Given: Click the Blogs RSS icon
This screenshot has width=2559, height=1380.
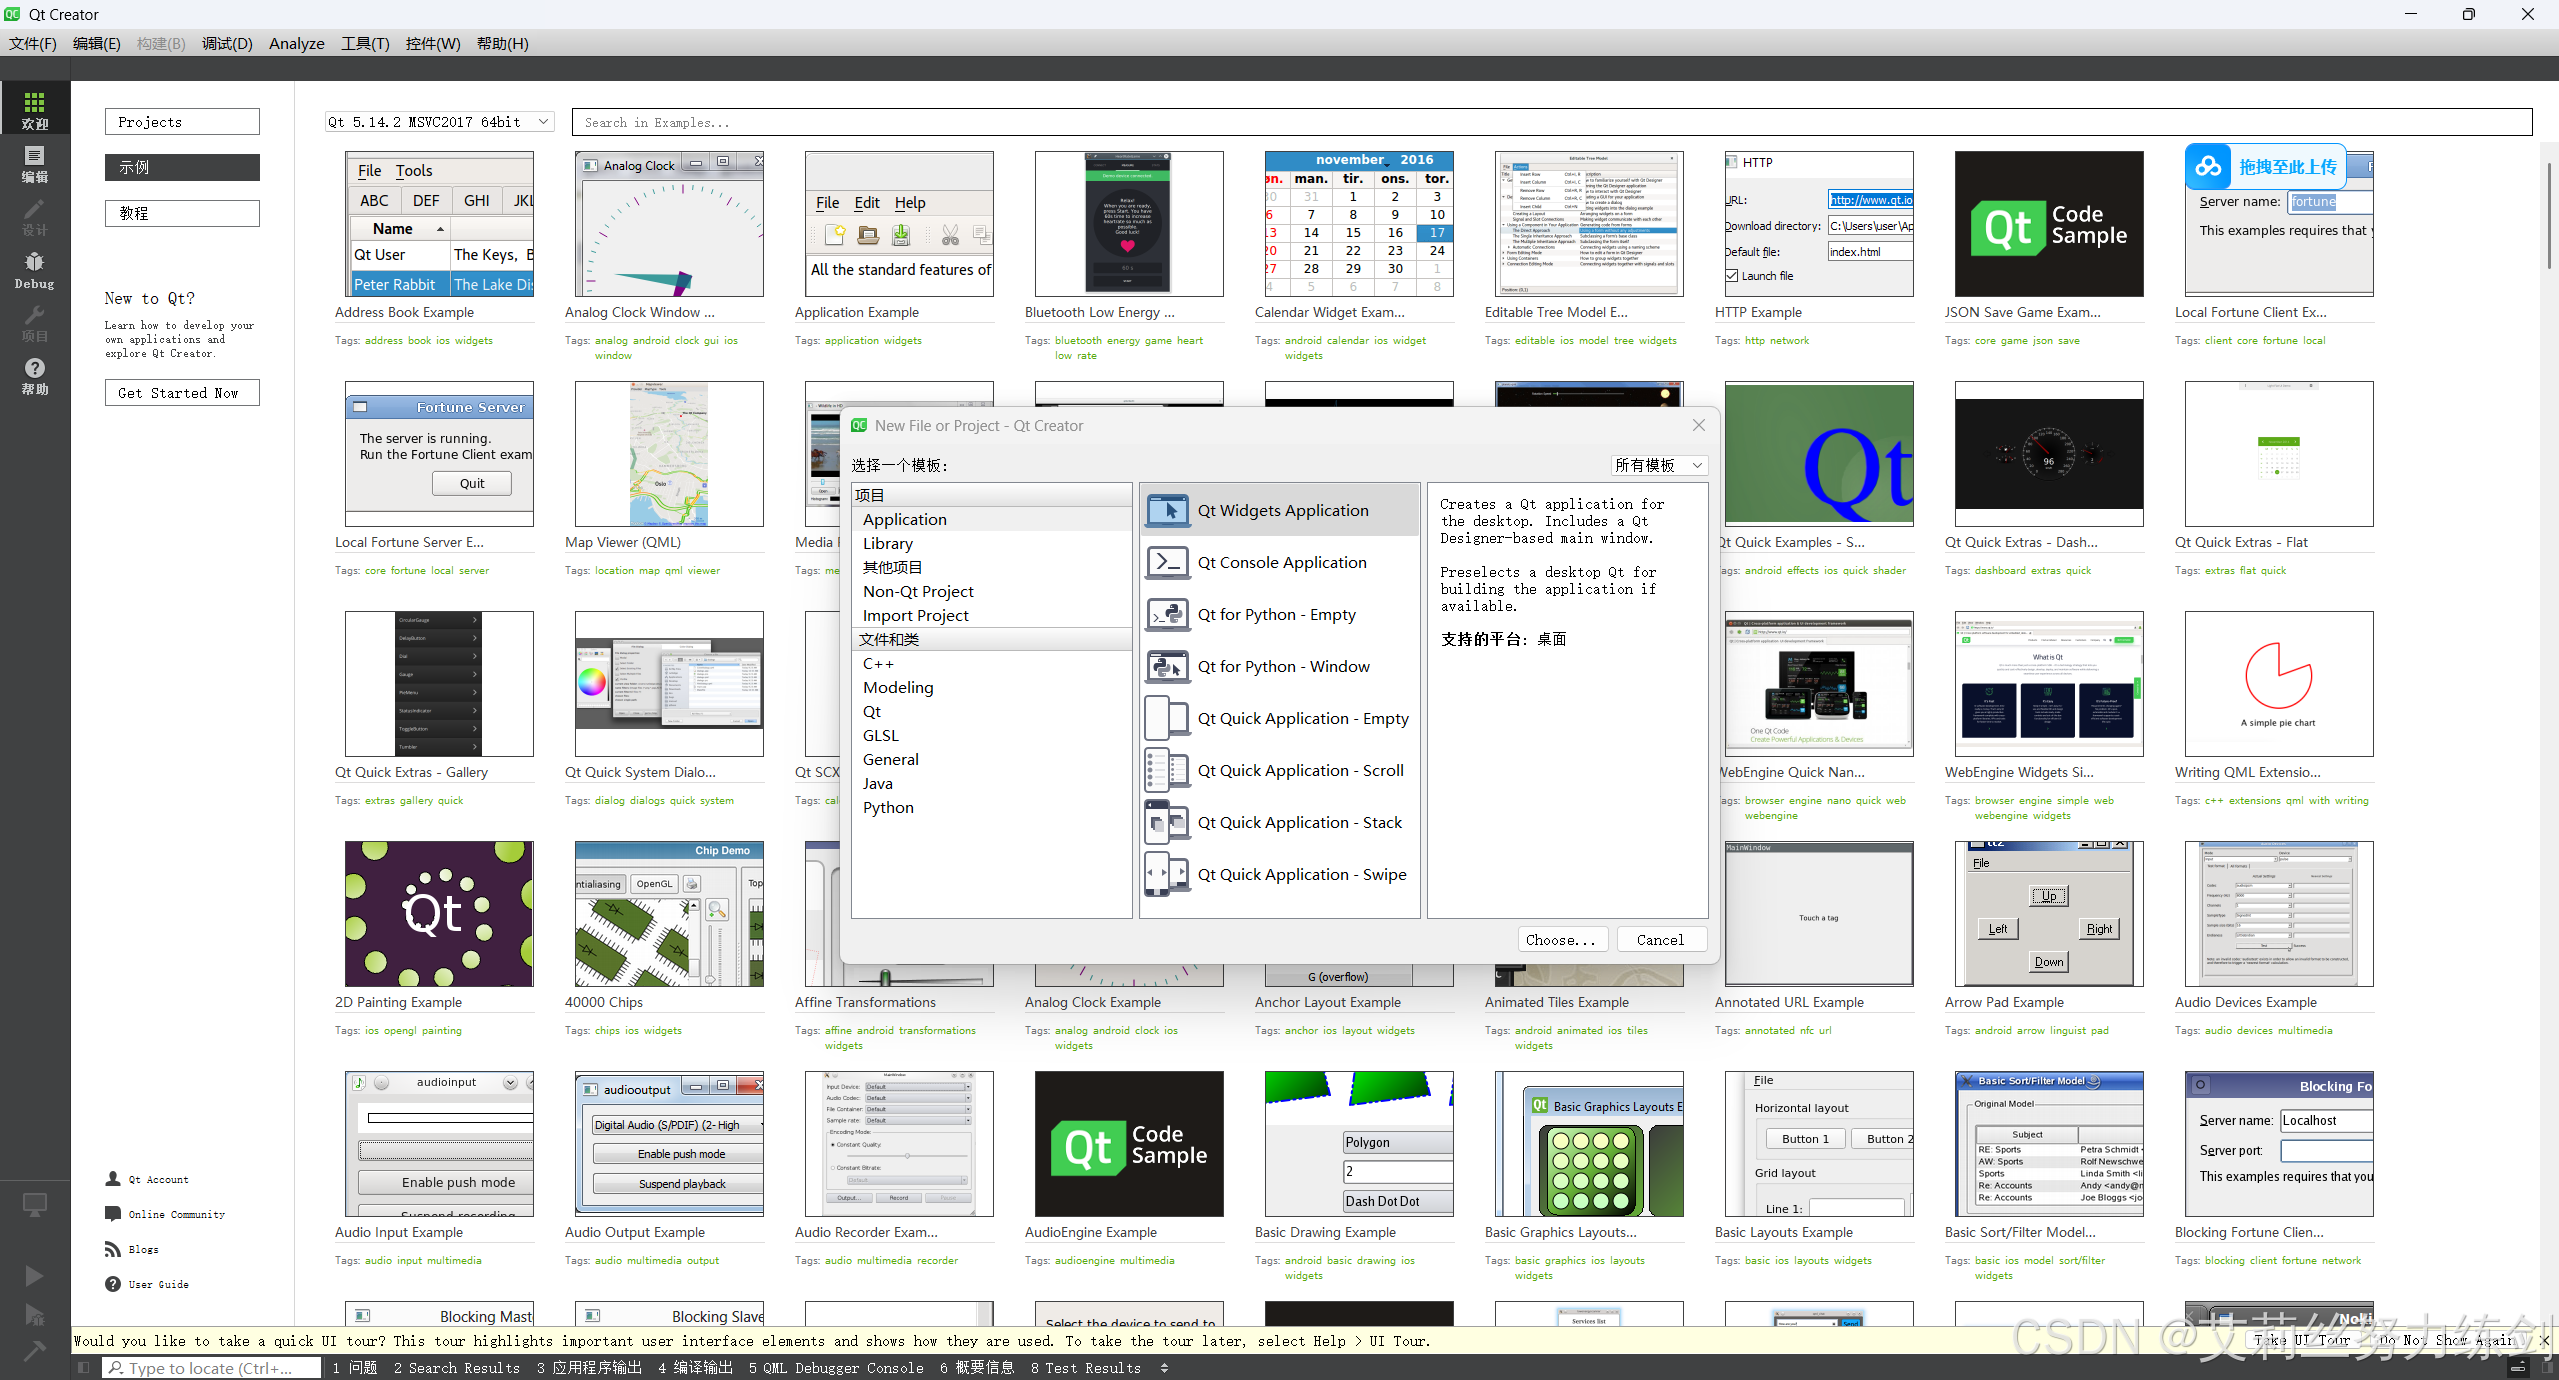Looking at the screenshot, I should (112, 1249).
